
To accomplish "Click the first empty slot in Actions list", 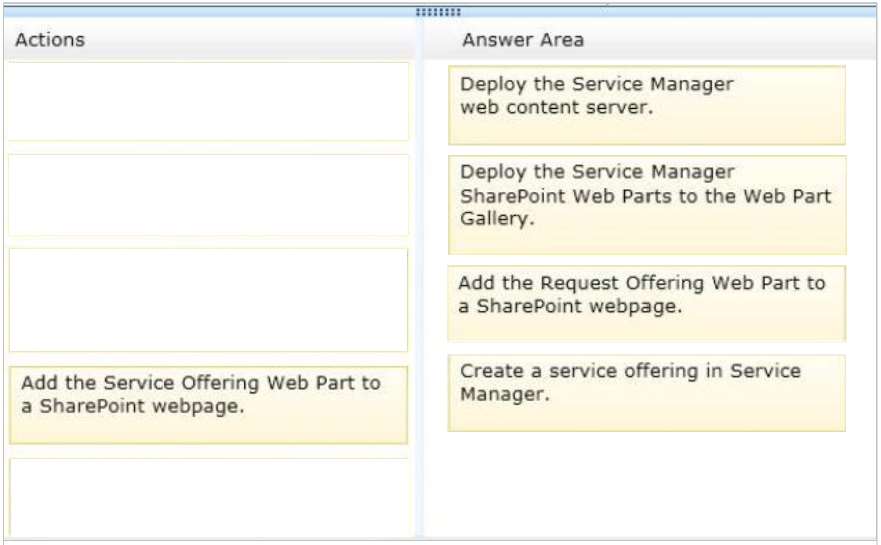I will click(208, 101).
